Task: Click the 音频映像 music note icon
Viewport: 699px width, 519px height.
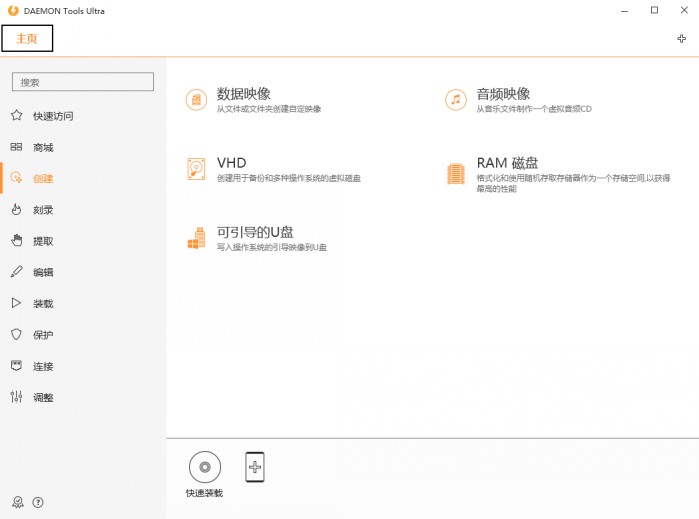Action: tap(456, 99)
